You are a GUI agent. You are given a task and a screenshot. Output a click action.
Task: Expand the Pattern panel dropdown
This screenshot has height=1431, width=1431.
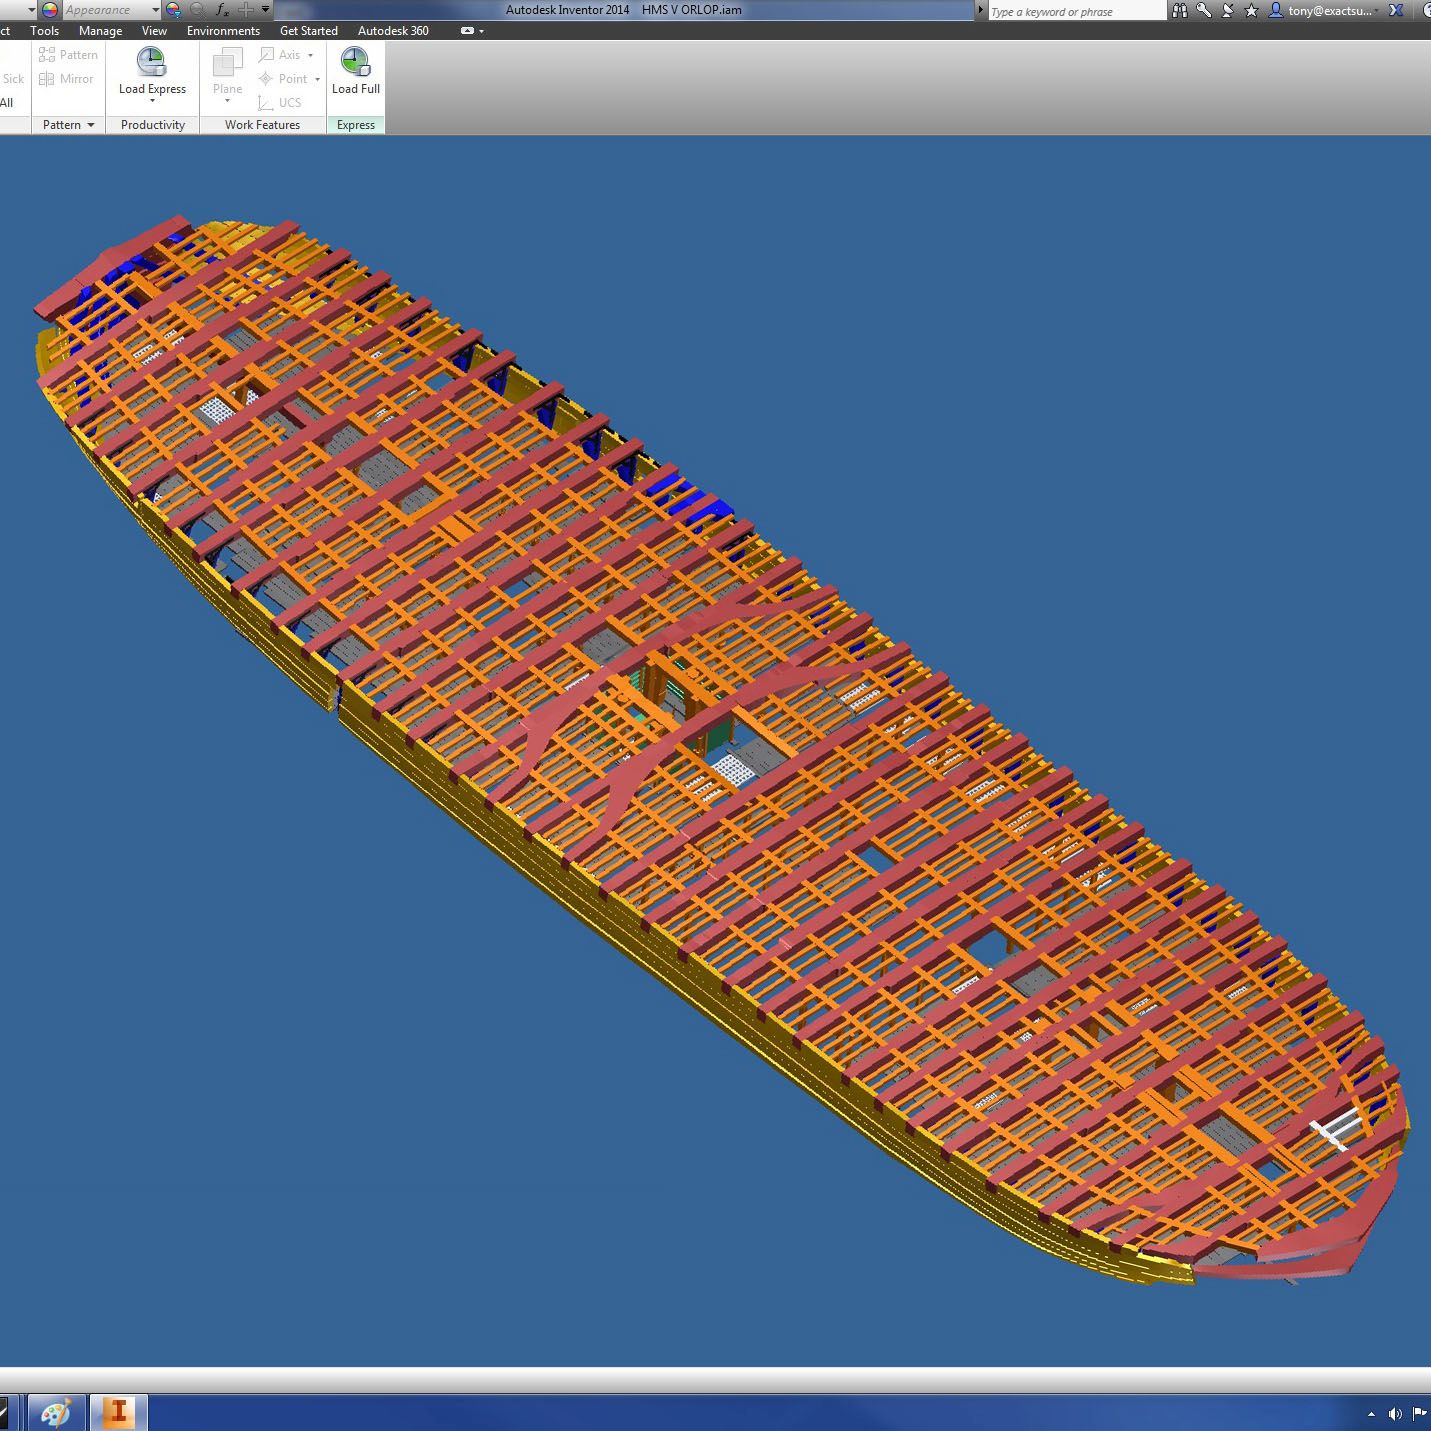click(x=90, y=125)
